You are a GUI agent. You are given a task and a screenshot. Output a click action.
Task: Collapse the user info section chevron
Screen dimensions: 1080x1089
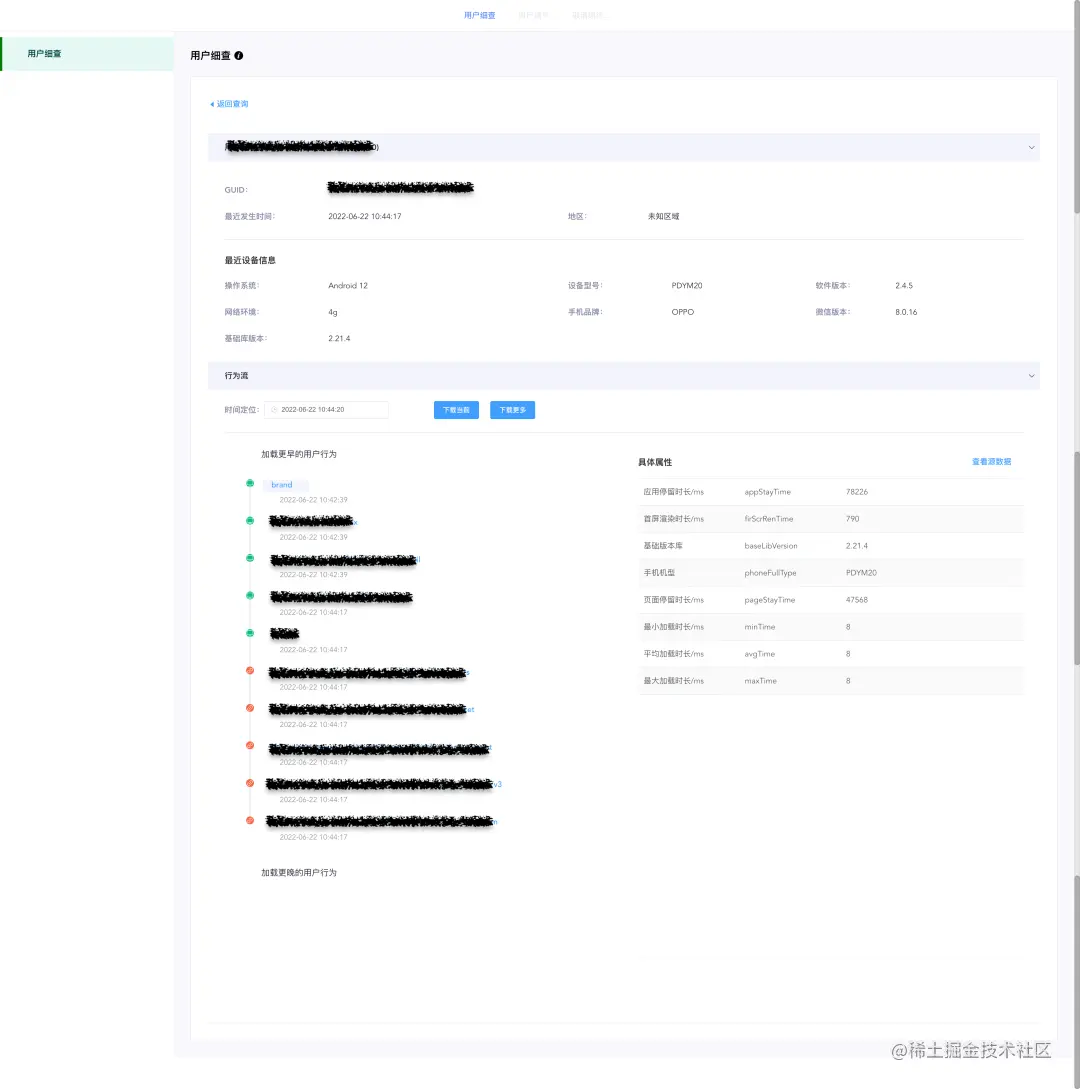1031,147
